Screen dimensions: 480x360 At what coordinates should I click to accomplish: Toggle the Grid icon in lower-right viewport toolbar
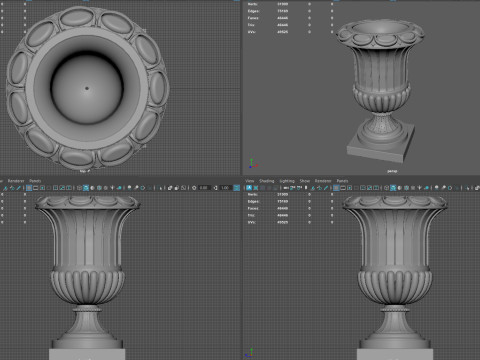(336, 188)
